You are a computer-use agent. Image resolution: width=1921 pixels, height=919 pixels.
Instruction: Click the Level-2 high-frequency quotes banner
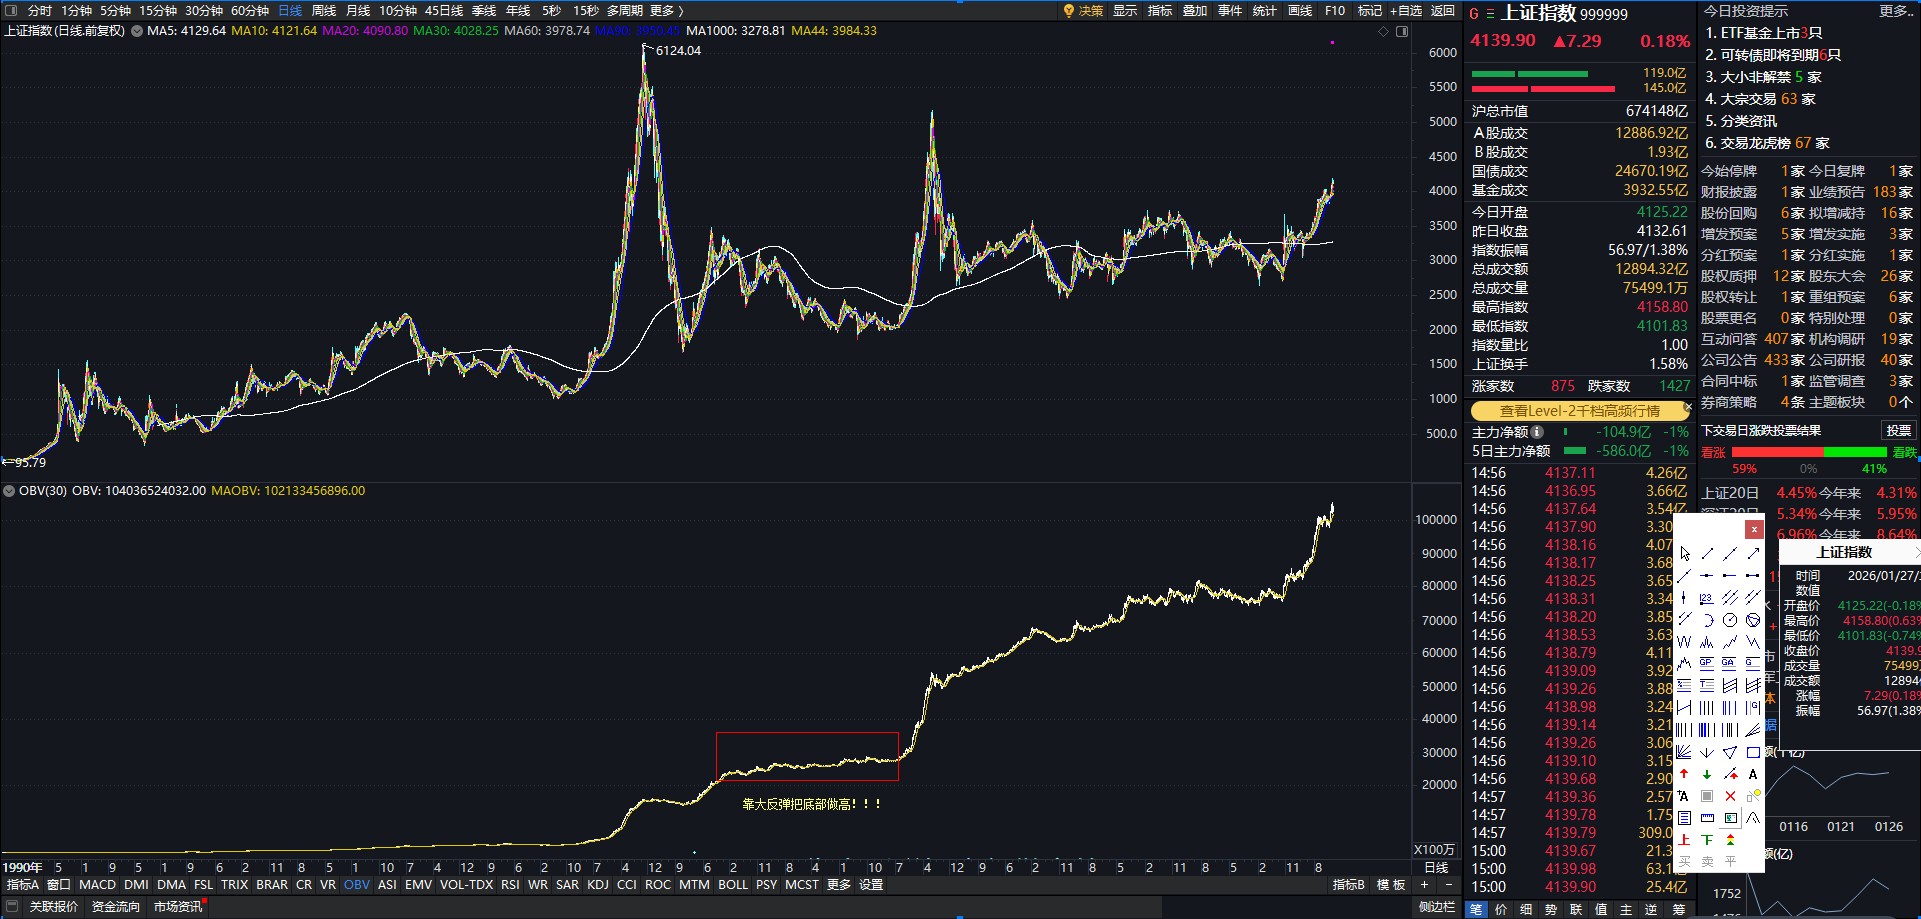(x=1578, y=411)
